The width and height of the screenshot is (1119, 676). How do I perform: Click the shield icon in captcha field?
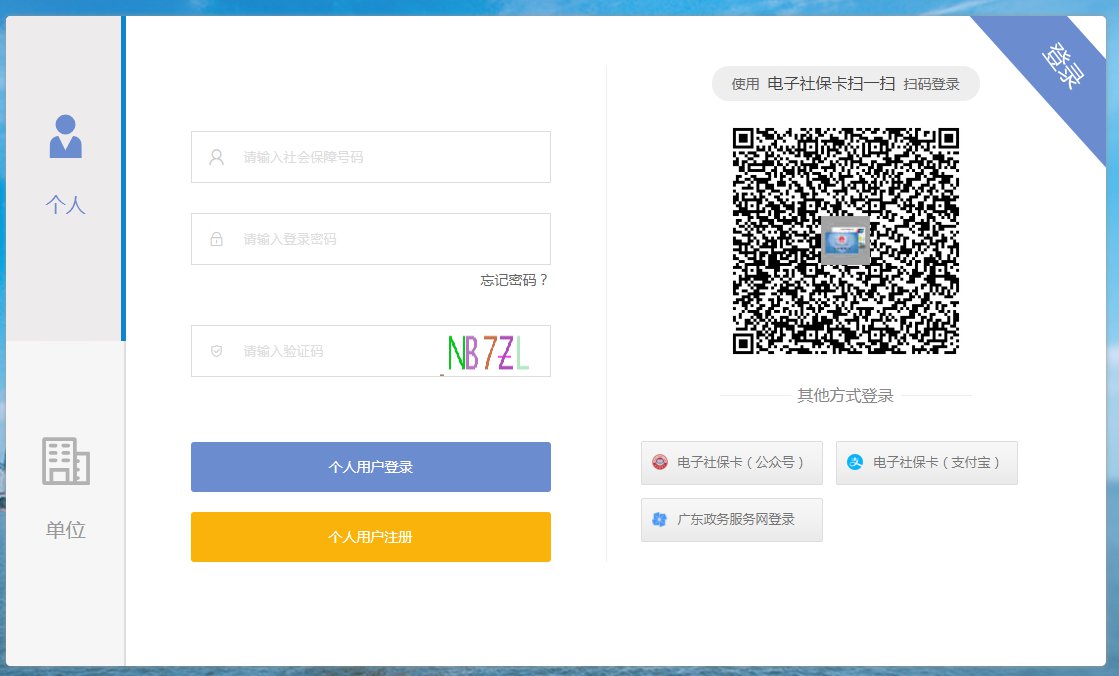[216, 351]
